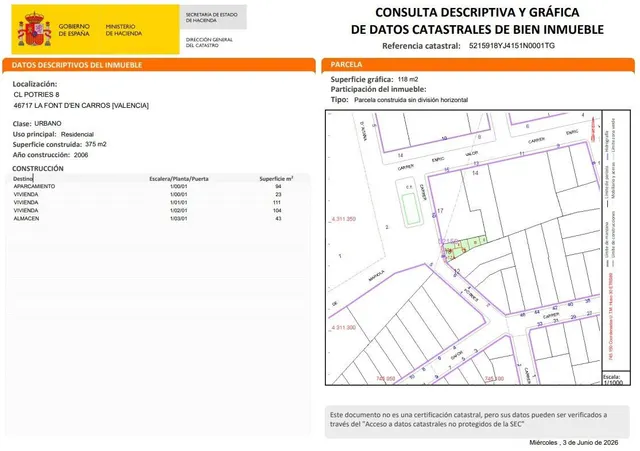Image resolution: width=640 pixels, height=451 pixels.
Task: Click the 'Escalera/Planta/Puerta' column header
Action: [x=179, y=179]
